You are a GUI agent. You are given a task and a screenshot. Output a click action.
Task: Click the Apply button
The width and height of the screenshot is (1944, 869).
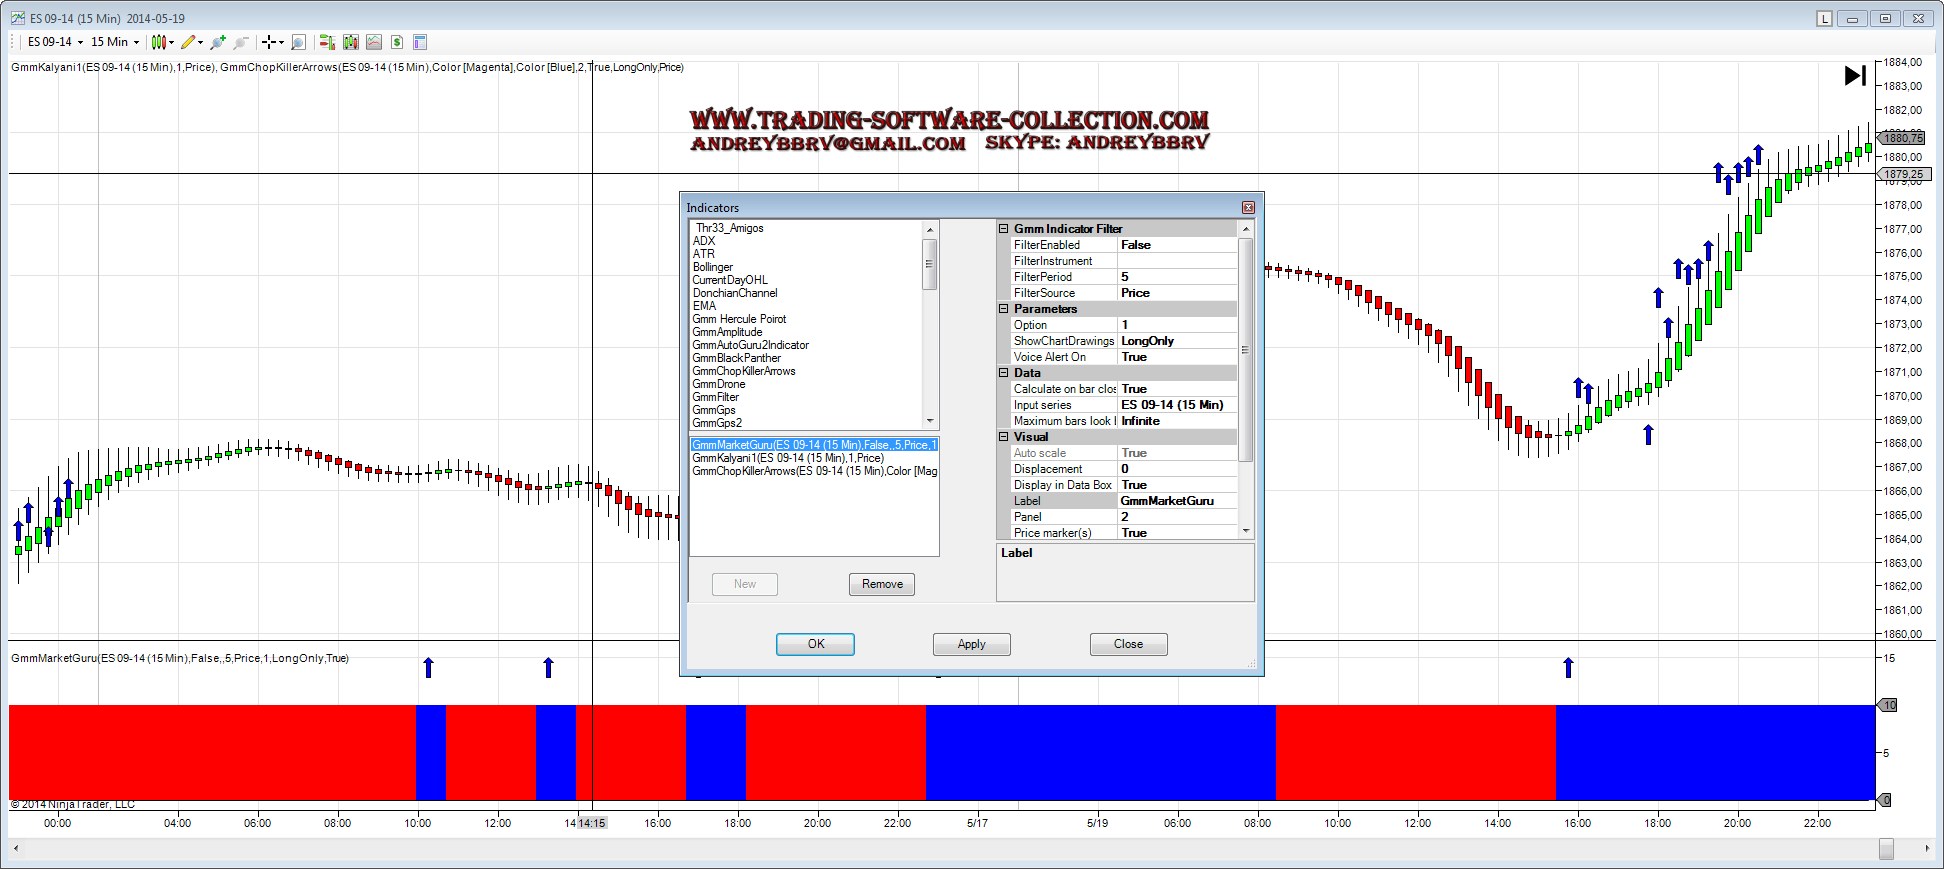pos(971,644)
